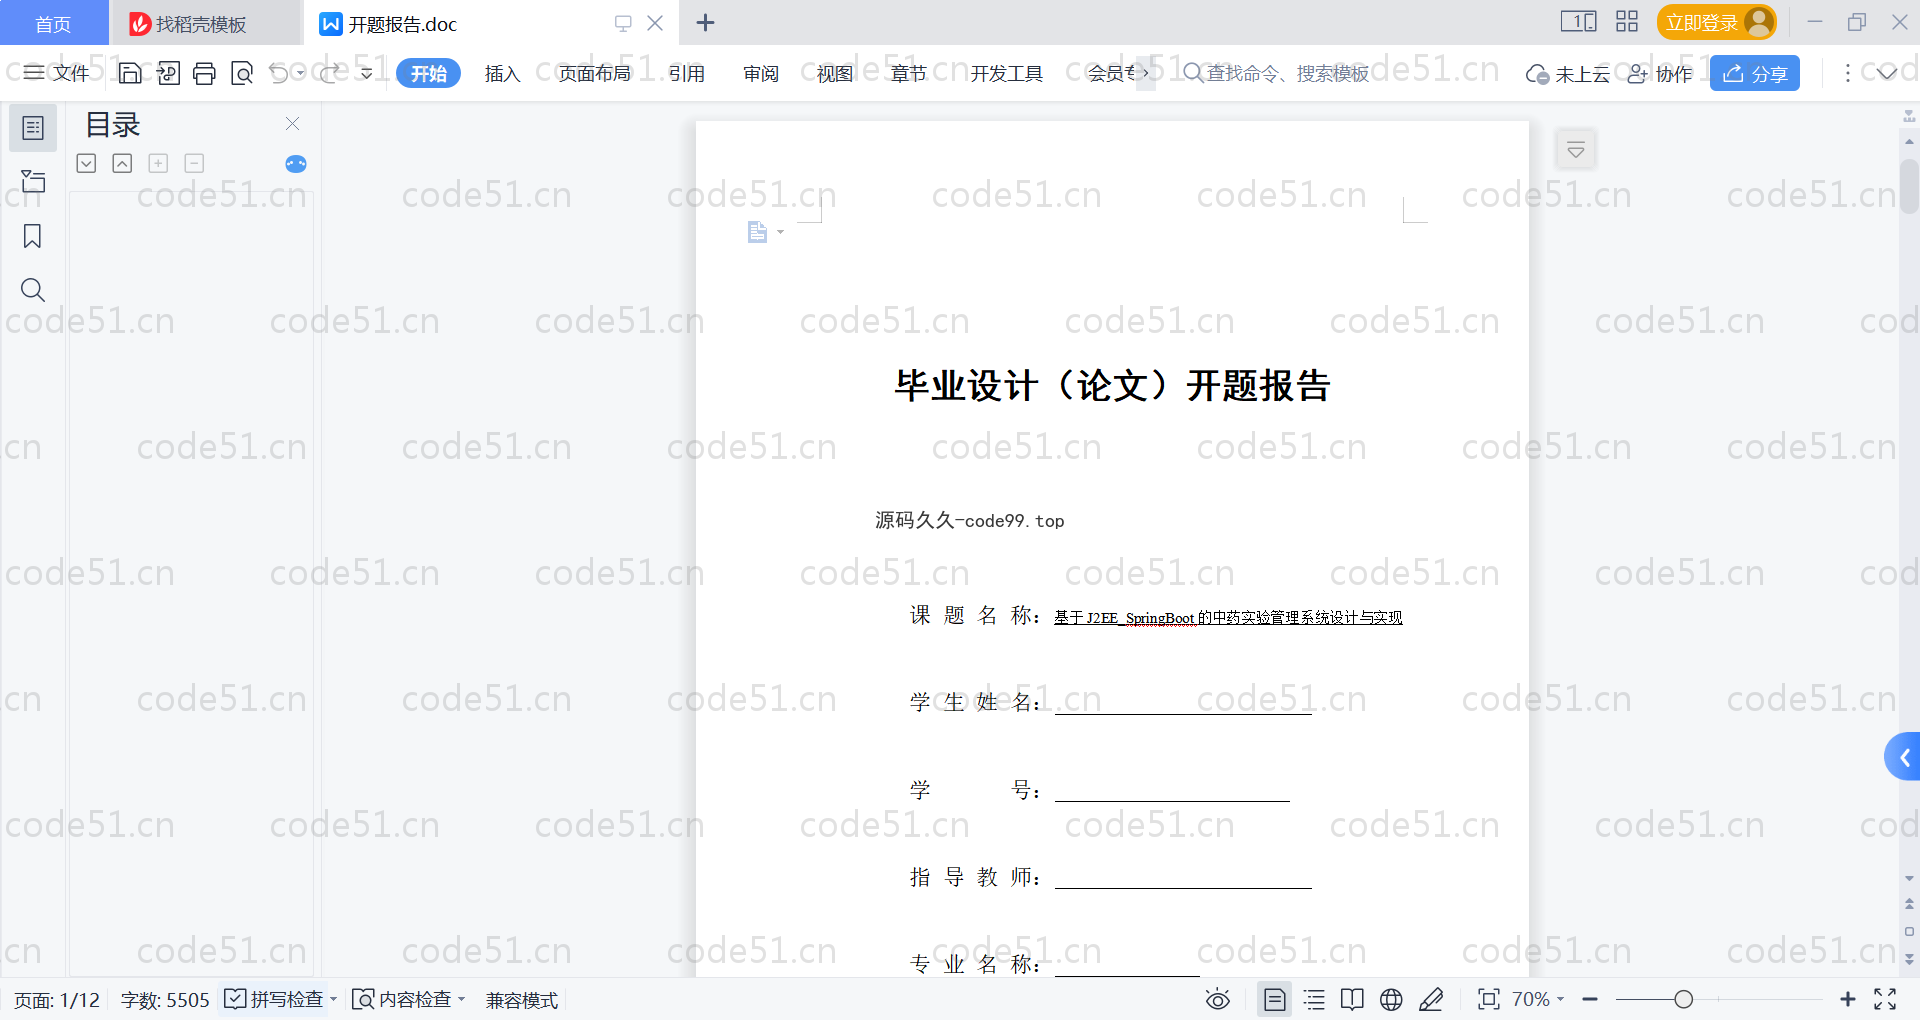The width and height of the screenshot is (1920, 1020).
Task: Switch to web layout view
Action: pyautogui.click(x=1391, y=999)
